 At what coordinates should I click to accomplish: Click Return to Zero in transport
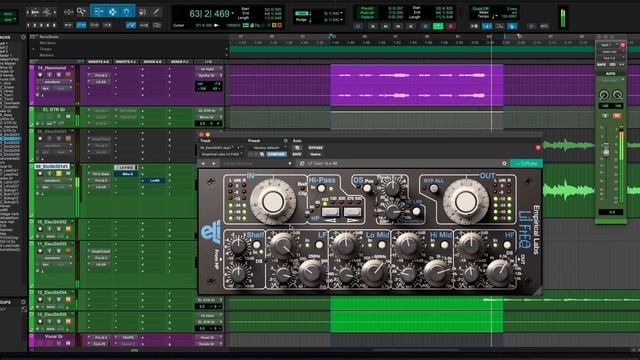(372, 26)
